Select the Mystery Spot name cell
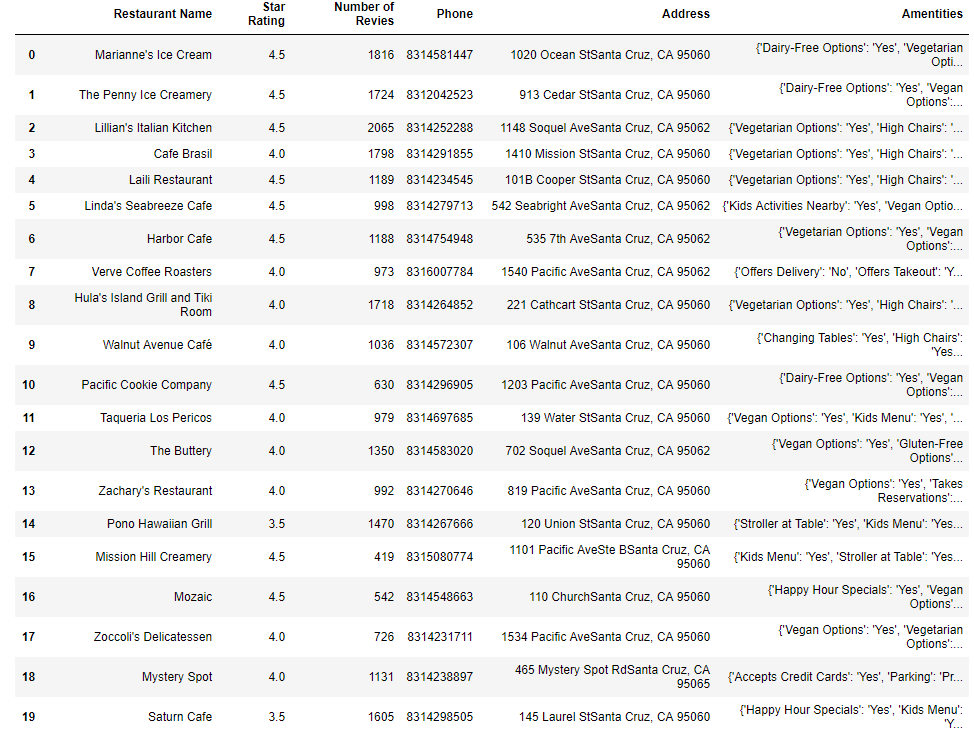974x742 pixels. (177, 677)
